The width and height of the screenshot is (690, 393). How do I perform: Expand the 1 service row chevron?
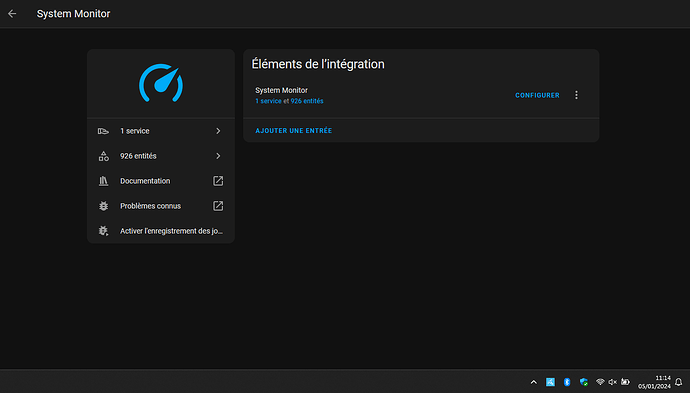[218, 131]
